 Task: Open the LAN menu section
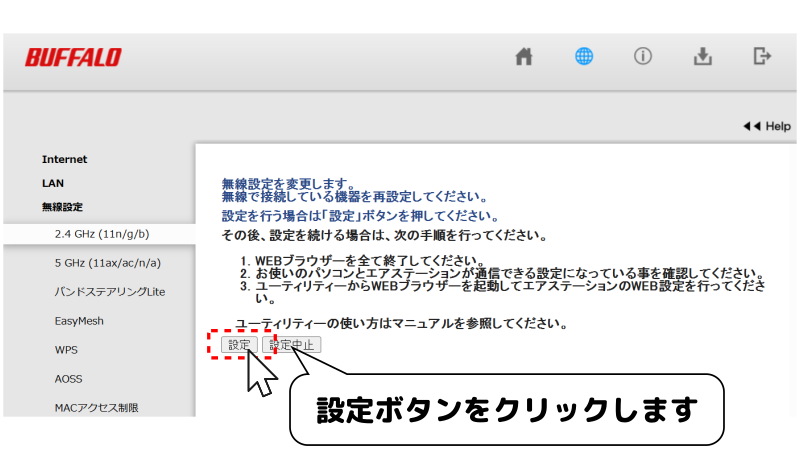53,183
